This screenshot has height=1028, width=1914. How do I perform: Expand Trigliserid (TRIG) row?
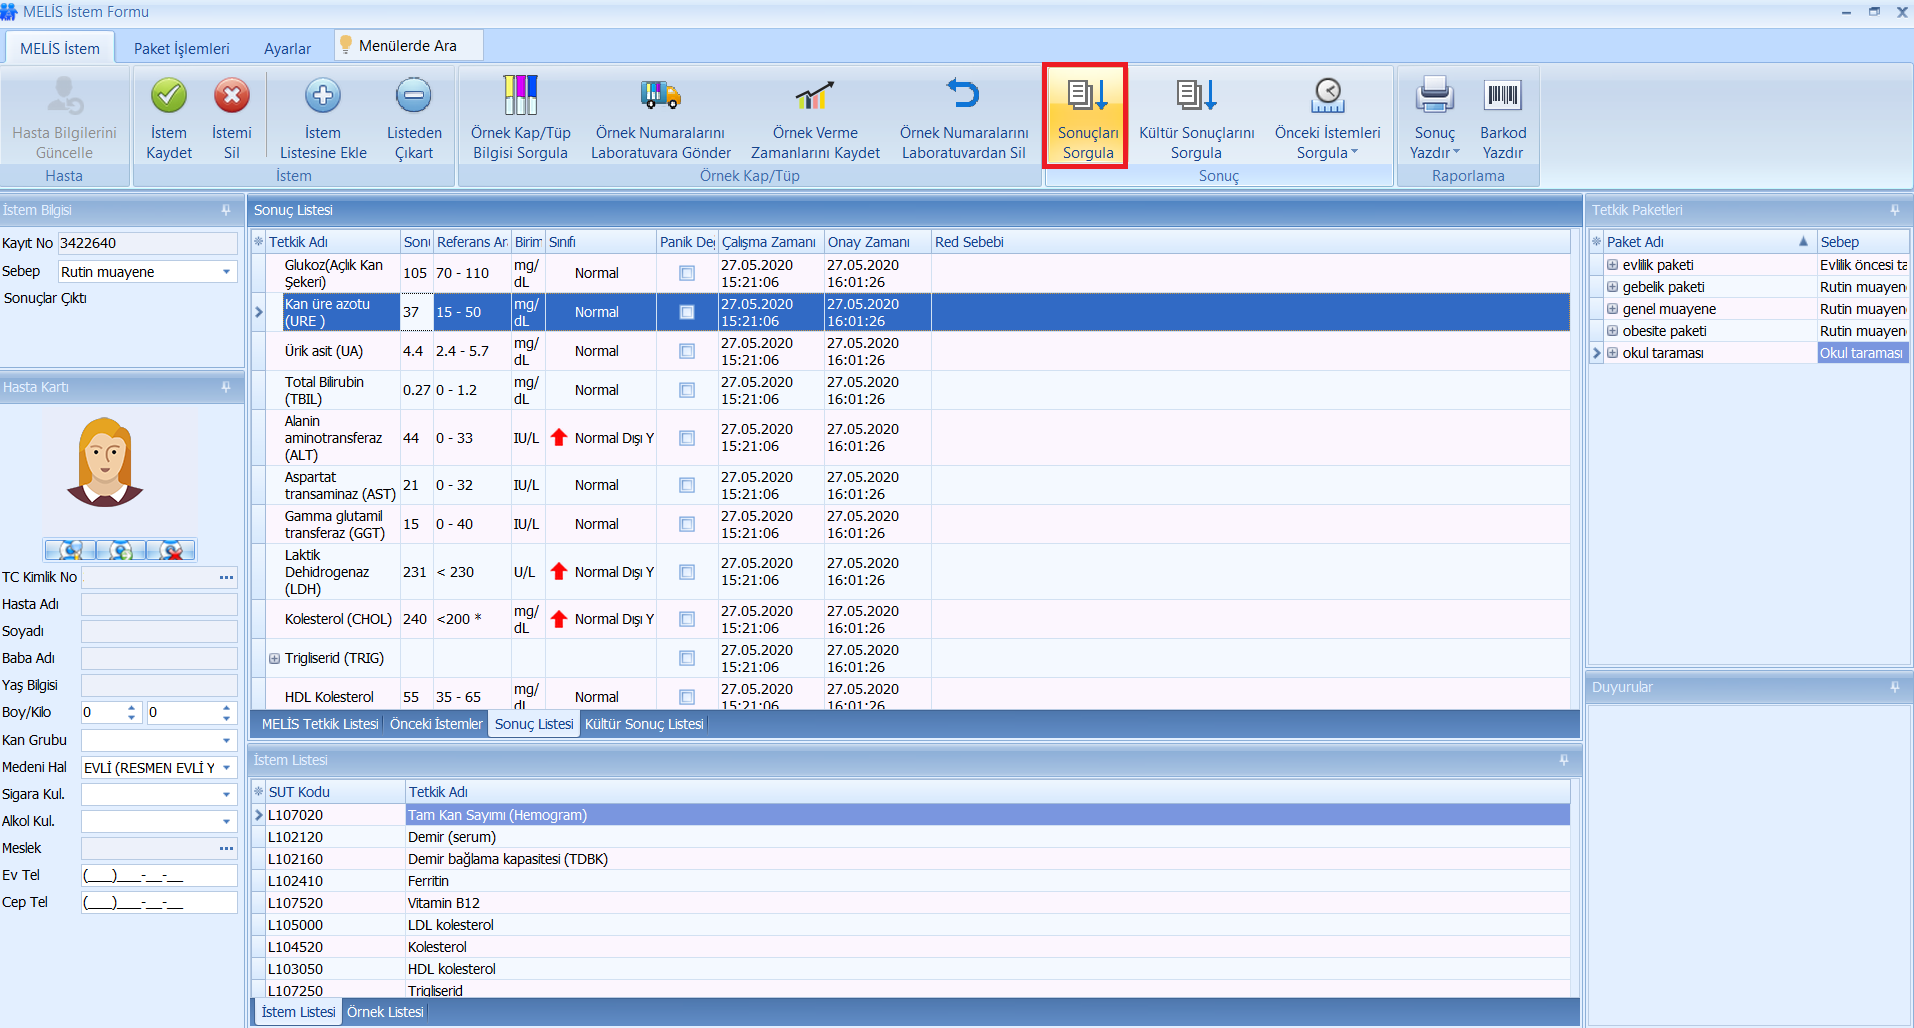point(274,658)
